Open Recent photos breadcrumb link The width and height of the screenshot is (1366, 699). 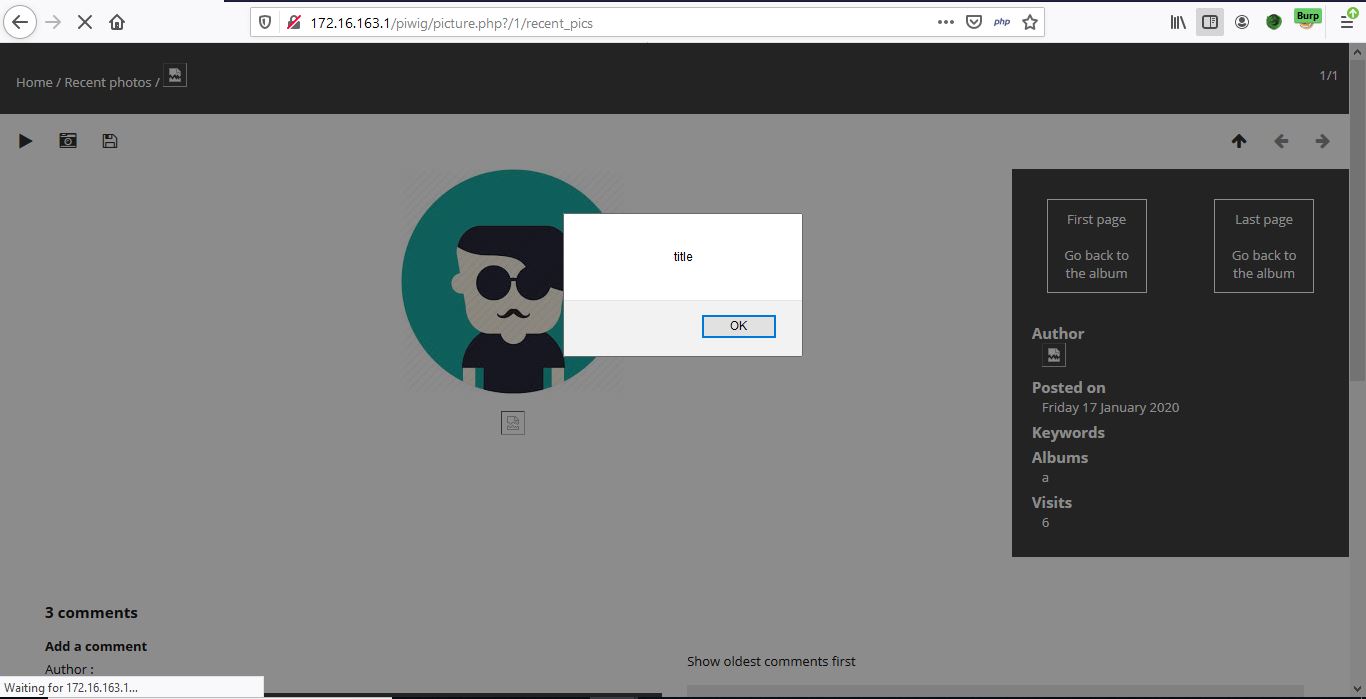pos(108,82)
